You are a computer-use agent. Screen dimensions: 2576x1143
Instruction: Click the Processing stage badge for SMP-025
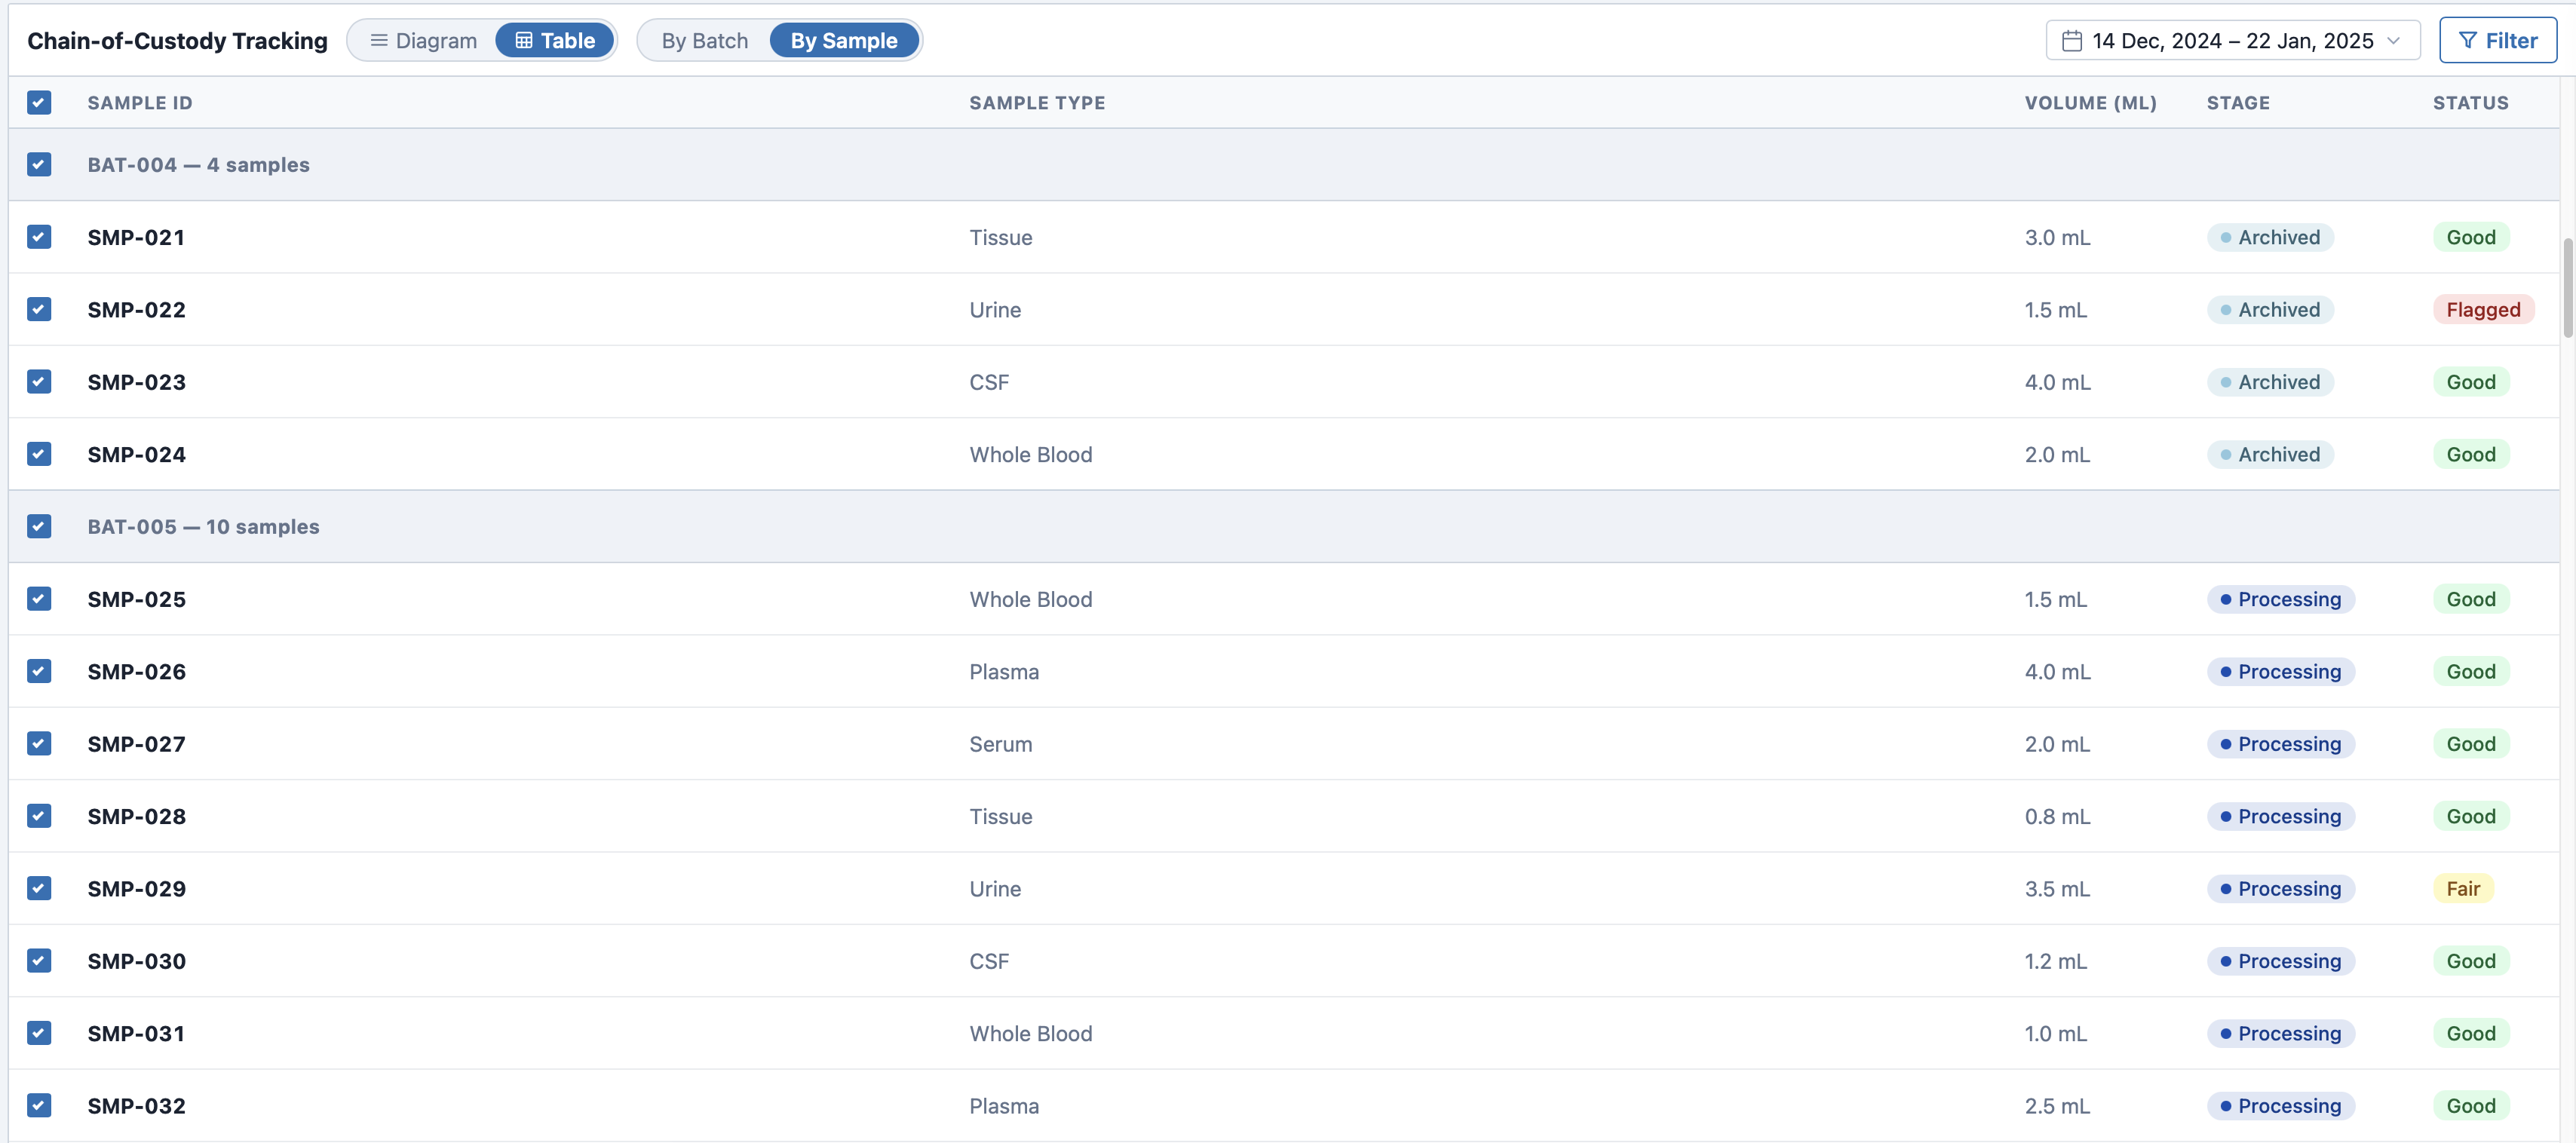point(2281,599)
